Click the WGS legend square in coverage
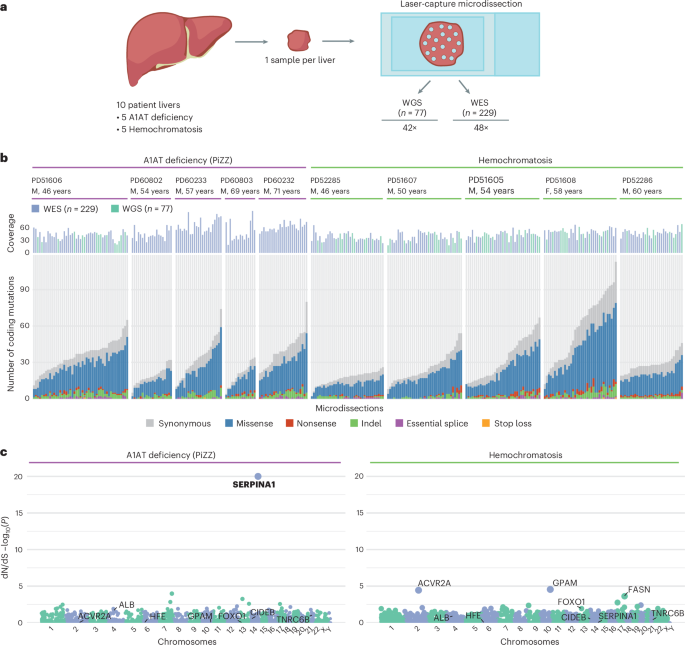The height and width of the screenshot is (645, 685). (x=115, y=209)
